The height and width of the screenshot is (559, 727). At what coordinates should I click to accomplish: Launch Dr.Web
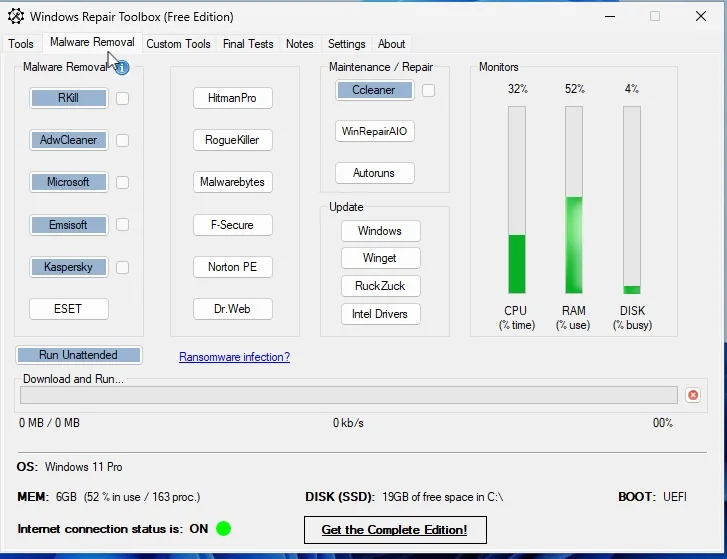pos(233,309)
